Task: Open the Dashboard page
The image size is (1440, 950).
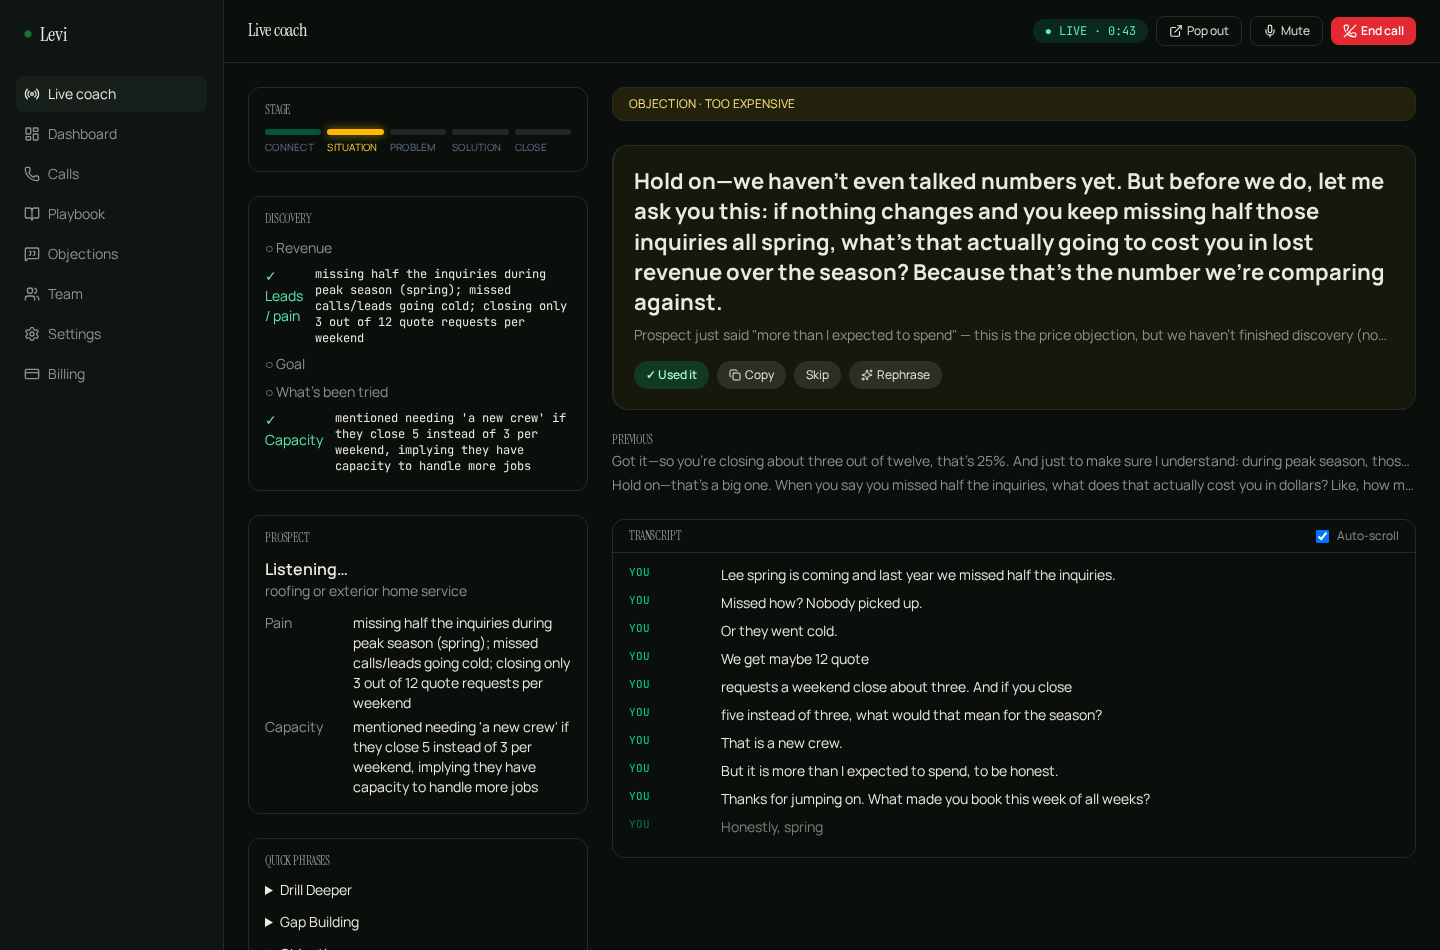Action: coord(111,134)
